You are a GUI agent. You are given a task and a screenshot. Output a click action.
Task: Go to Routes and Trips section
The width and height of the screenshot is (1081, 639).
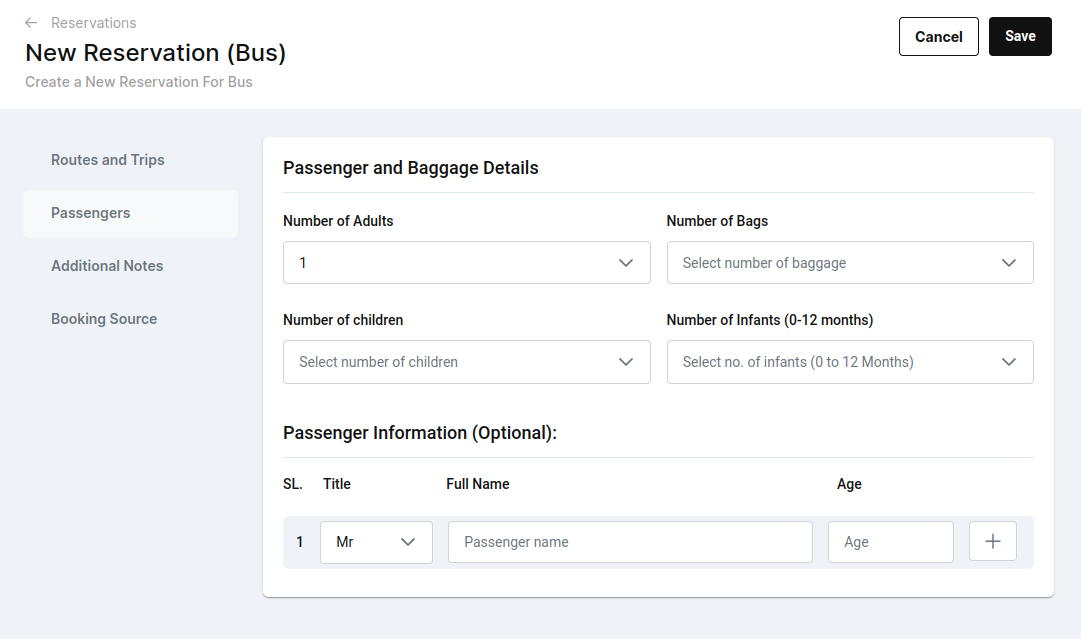[x=108, y=160]
